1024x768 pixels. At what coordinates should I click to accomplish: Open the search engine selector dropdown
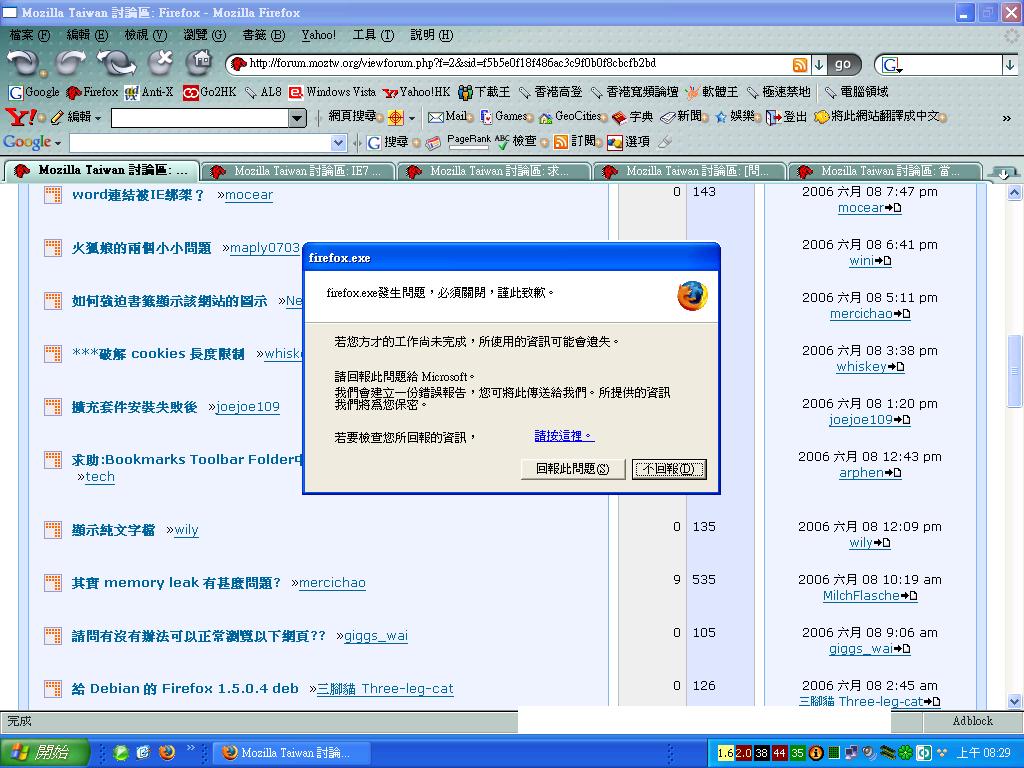click(x=892, y=65)
